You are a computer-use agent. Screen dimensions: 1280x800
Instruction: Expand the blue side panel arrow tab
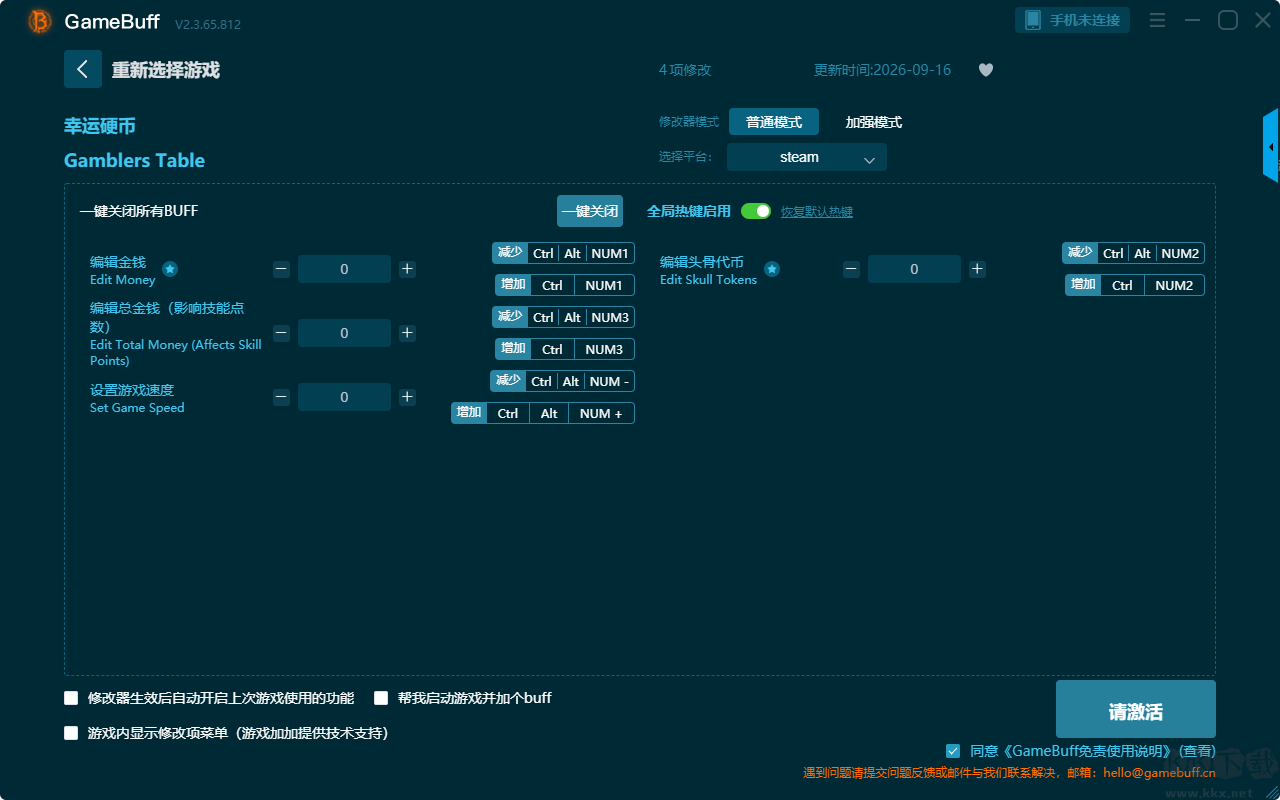1271,146
